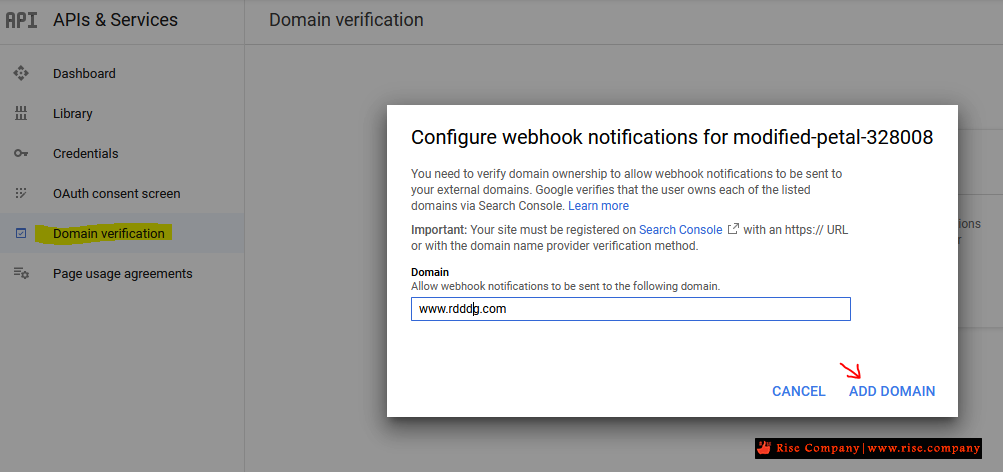Viewport: 1003px width, 472px height.
Task: Open Page usage agreements
Action: pyautogui.click(x=122, y=273)
